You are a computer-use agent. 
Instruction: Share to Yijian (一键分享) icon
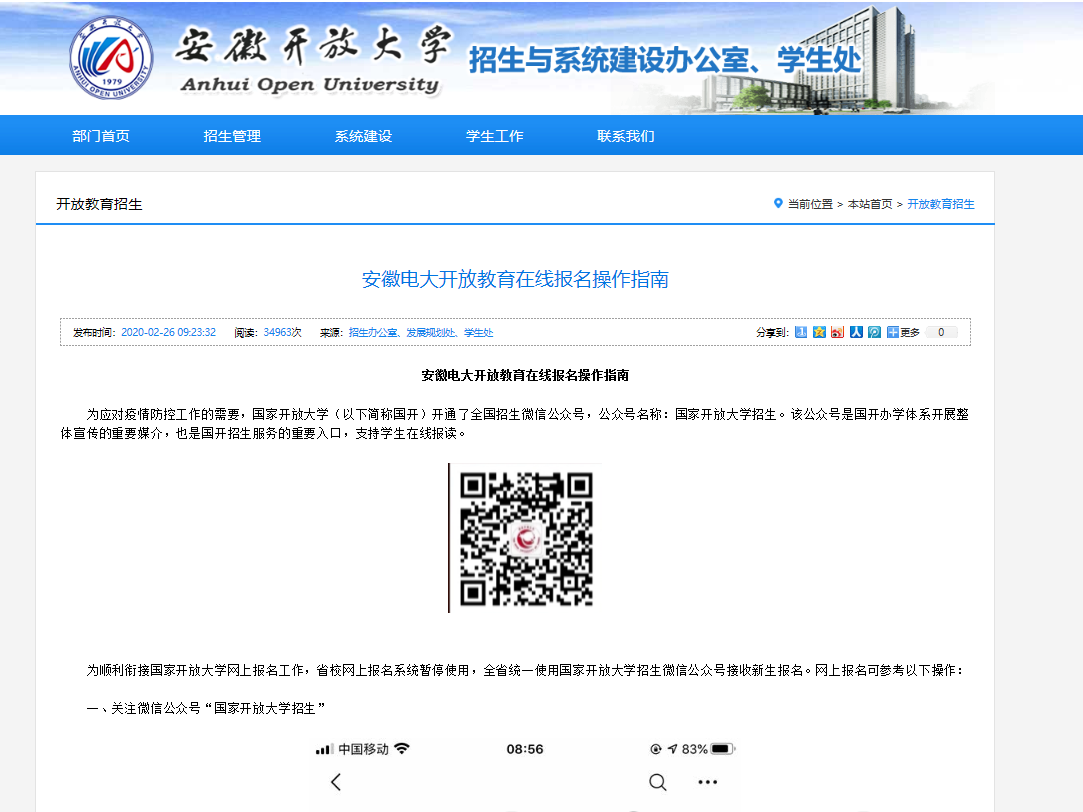[801, 332]
